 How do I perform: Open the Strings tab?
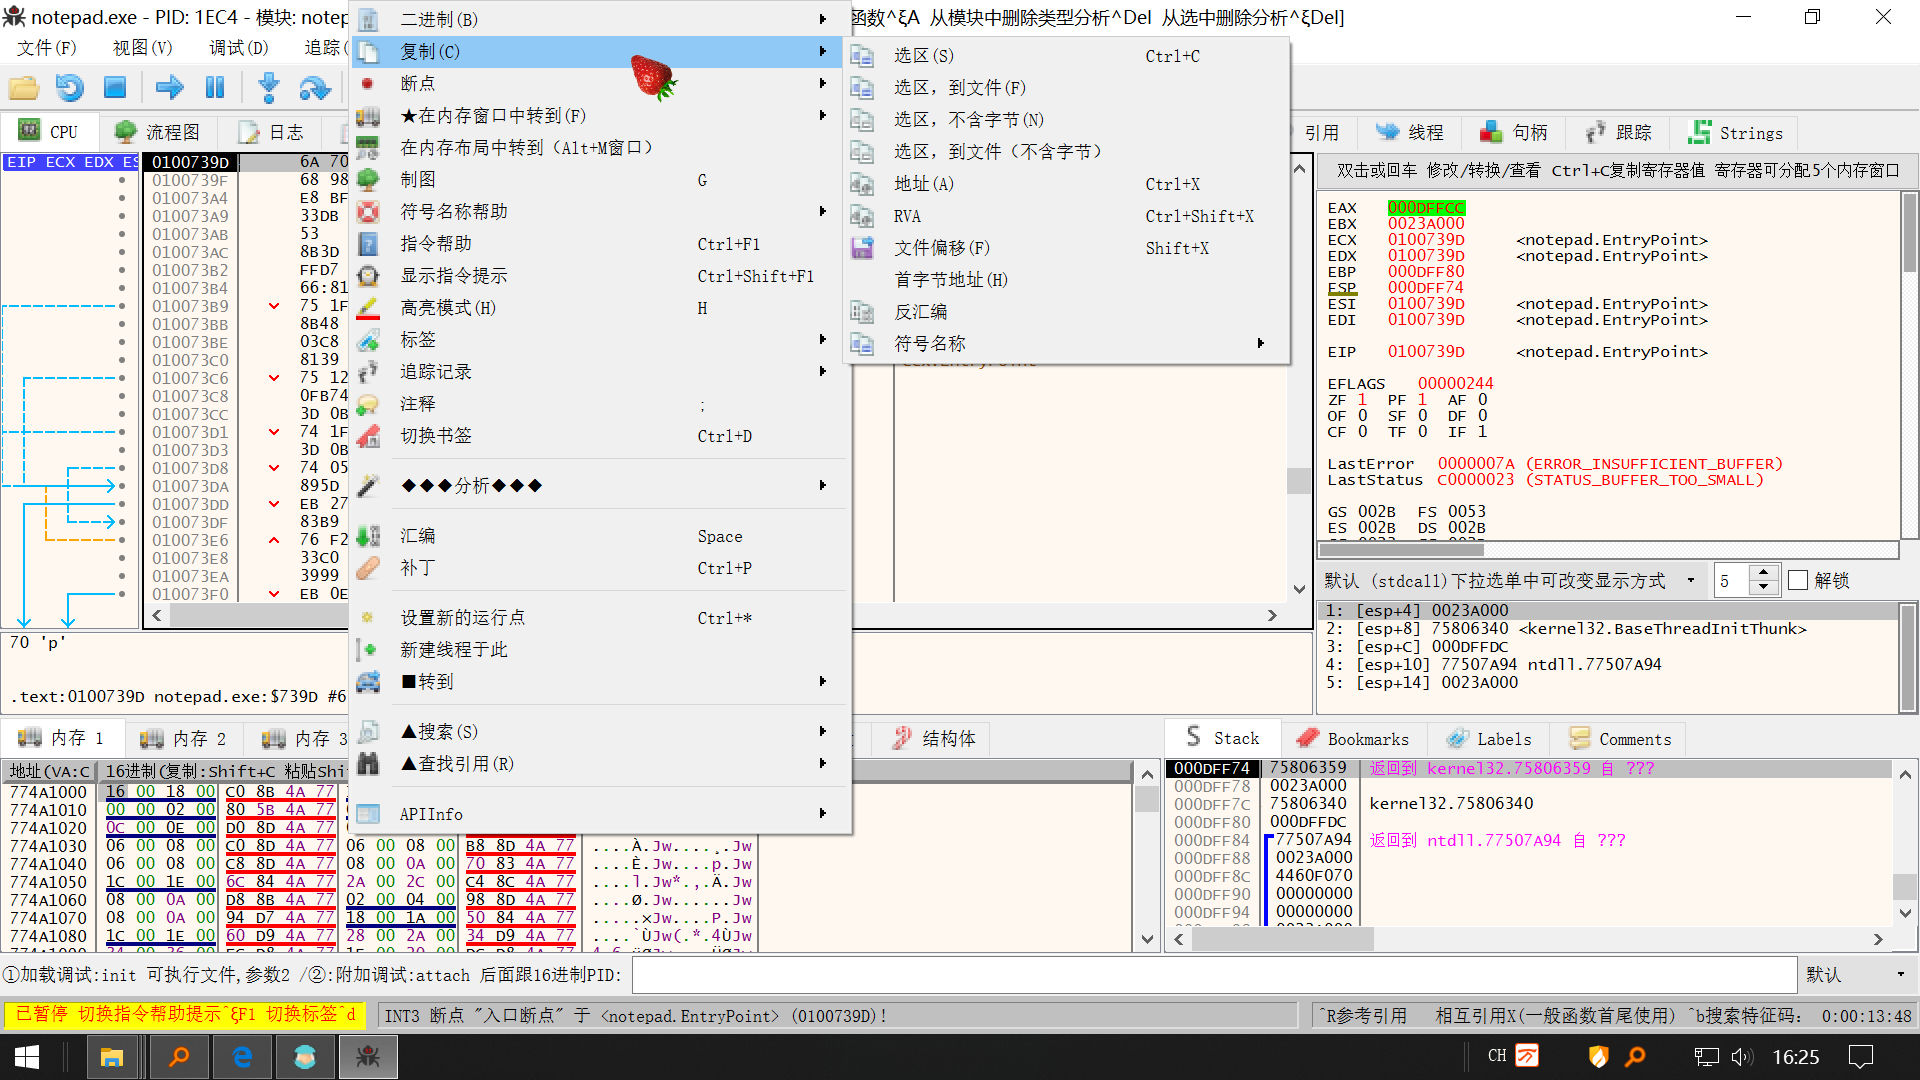(1735, 132)
